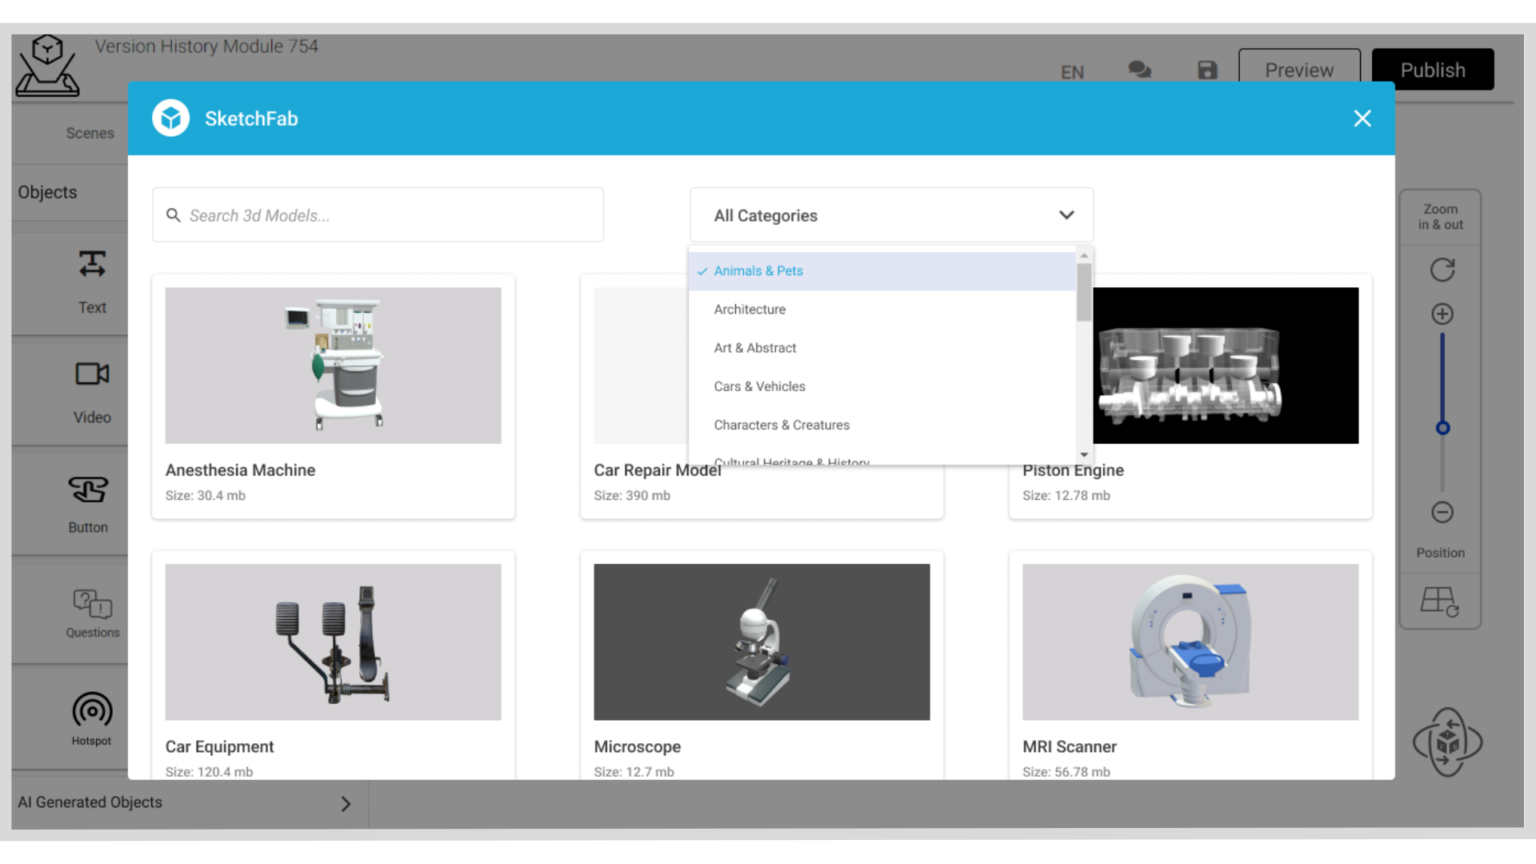
Task: Expand AI Generated Objects section
Action: click(x=189, y=803)
